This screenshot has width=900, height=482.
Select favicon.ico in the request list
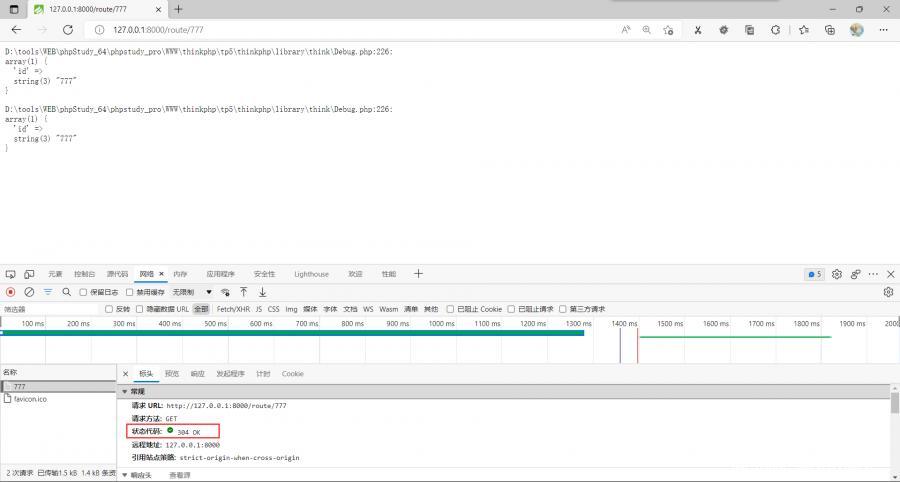pos(28,398)
